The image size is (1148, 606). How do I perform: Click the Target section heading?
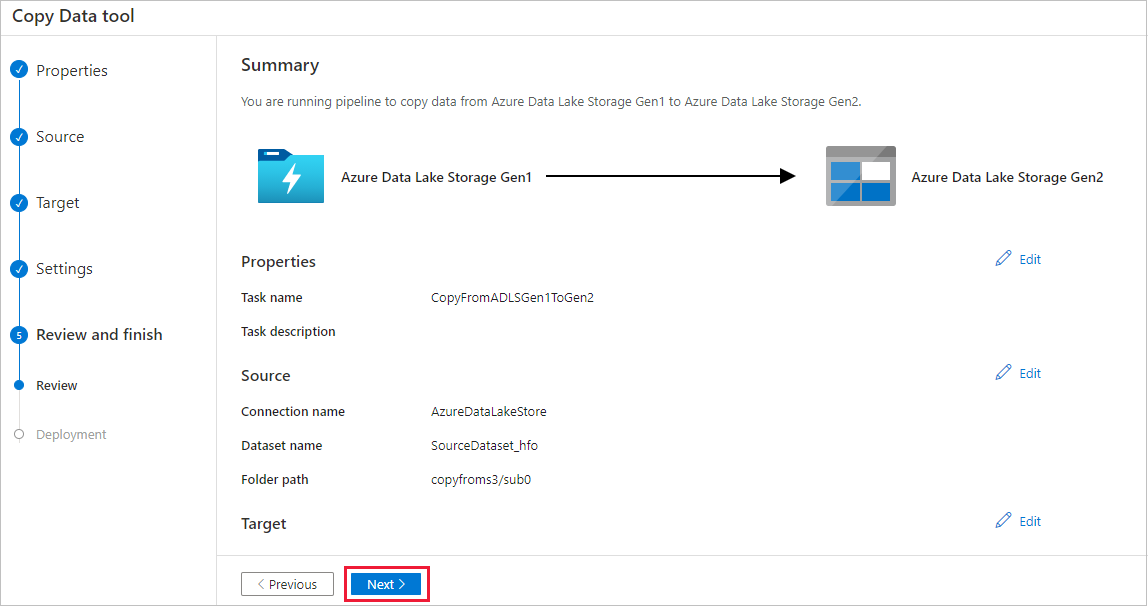pos(264,524)
